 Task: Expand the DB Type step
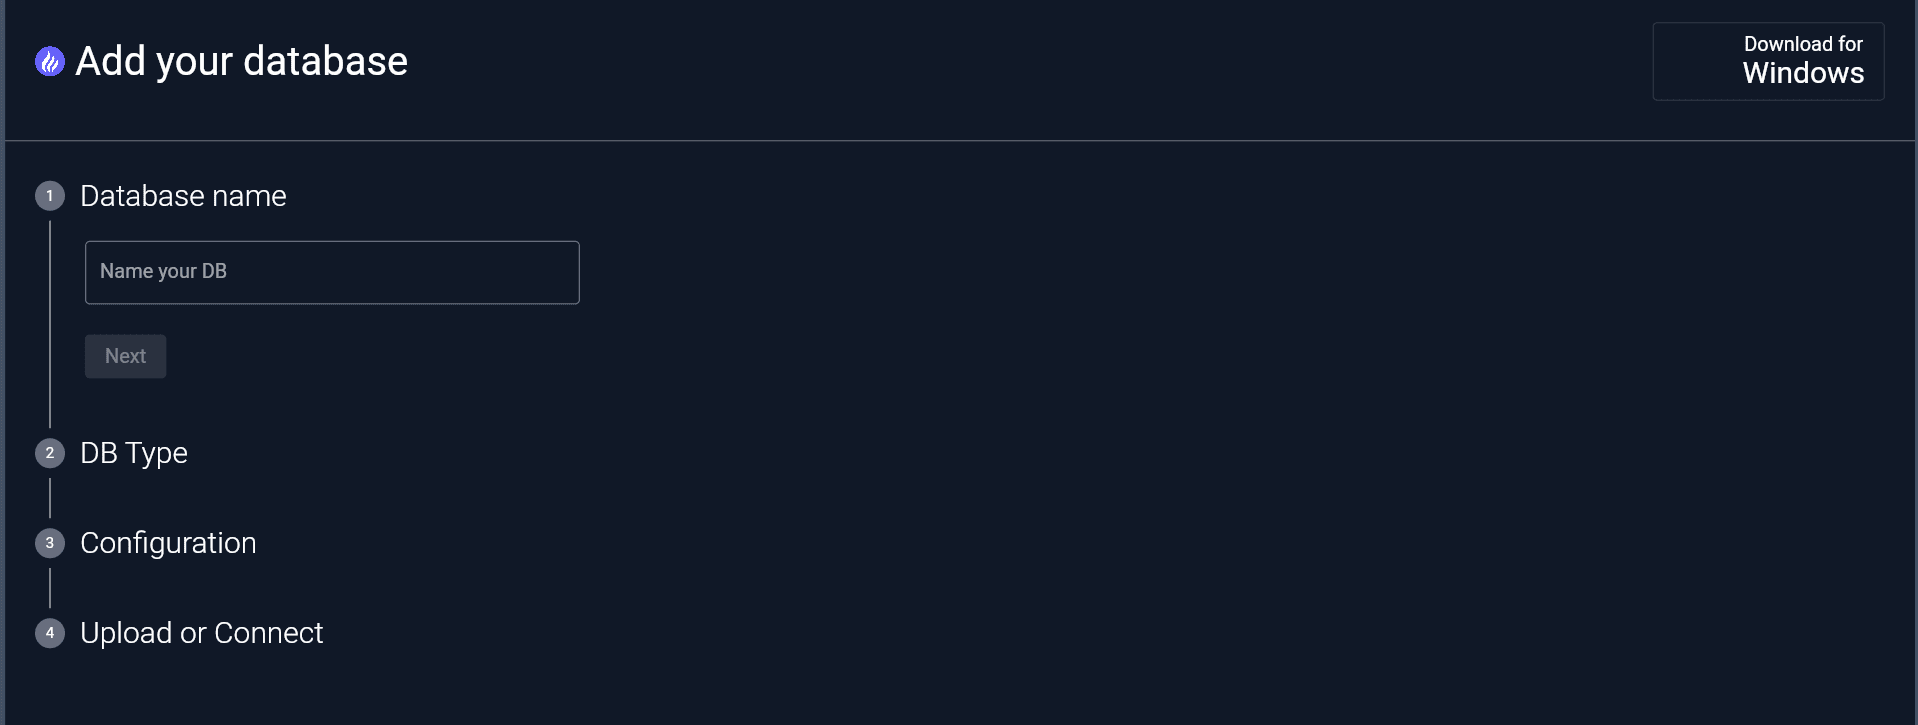pyautogui.click(x=134, y=453)
